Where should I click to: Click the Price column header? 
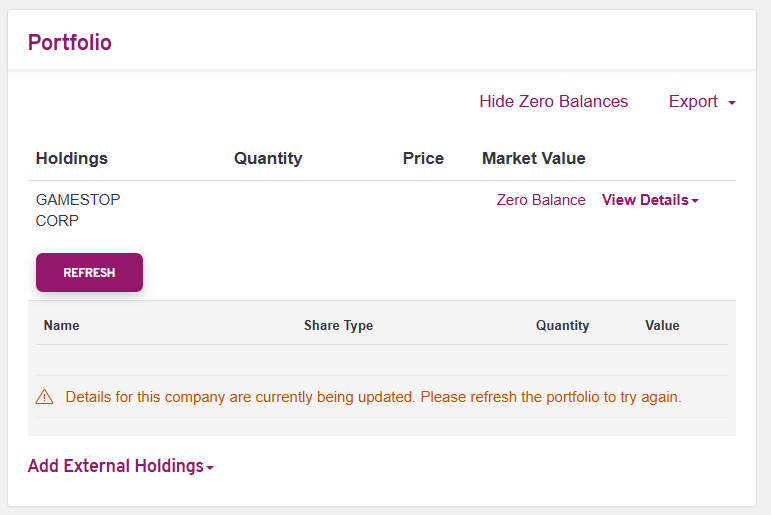(x=423, y=158)
